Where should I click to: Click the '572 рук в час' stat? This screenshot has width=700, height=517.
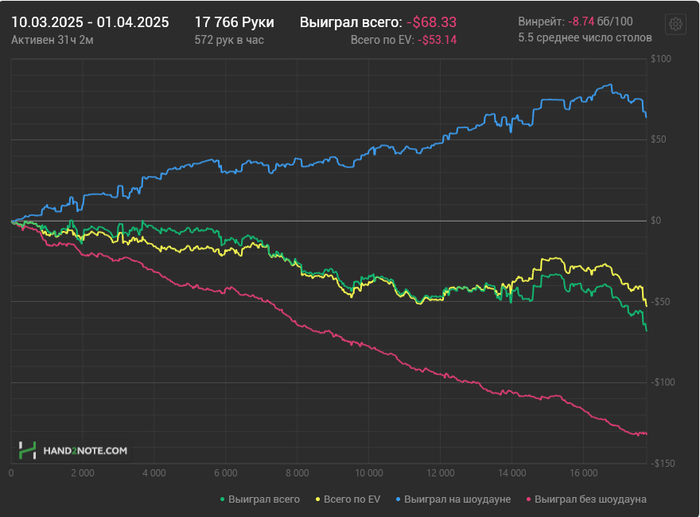pos(229,40)
